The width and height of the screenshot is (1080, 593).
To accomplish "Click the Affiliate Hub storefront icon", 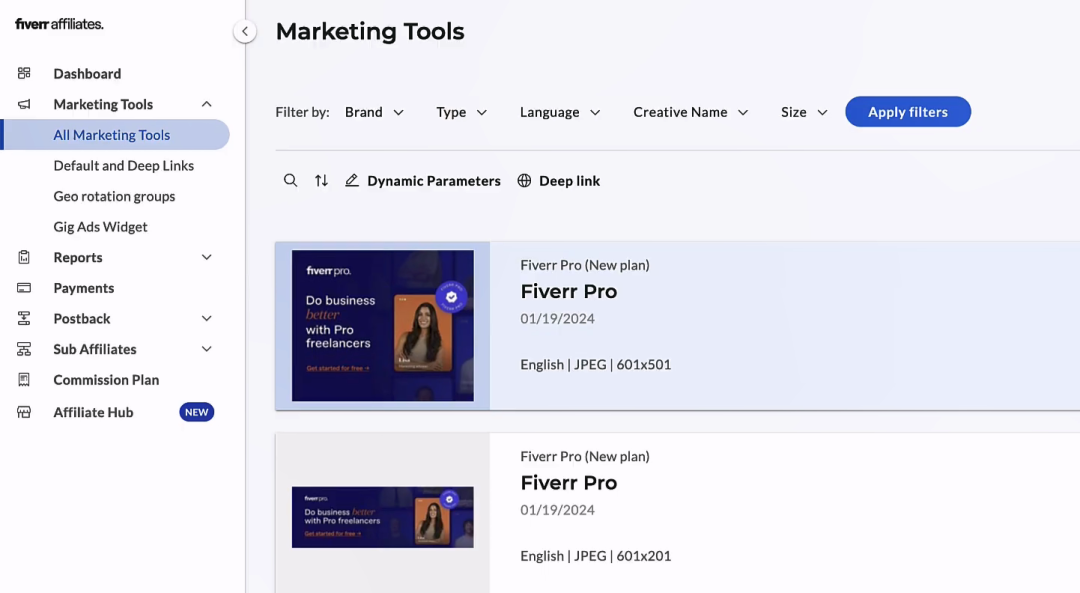I will click(24, 412).
